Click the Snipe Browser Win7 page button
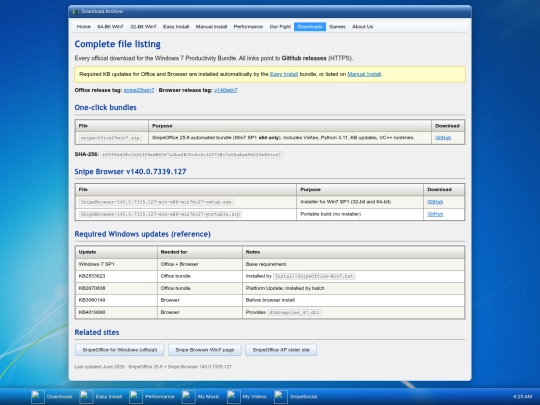The height and width of the screenshot is (405, 540). [205, 350]
